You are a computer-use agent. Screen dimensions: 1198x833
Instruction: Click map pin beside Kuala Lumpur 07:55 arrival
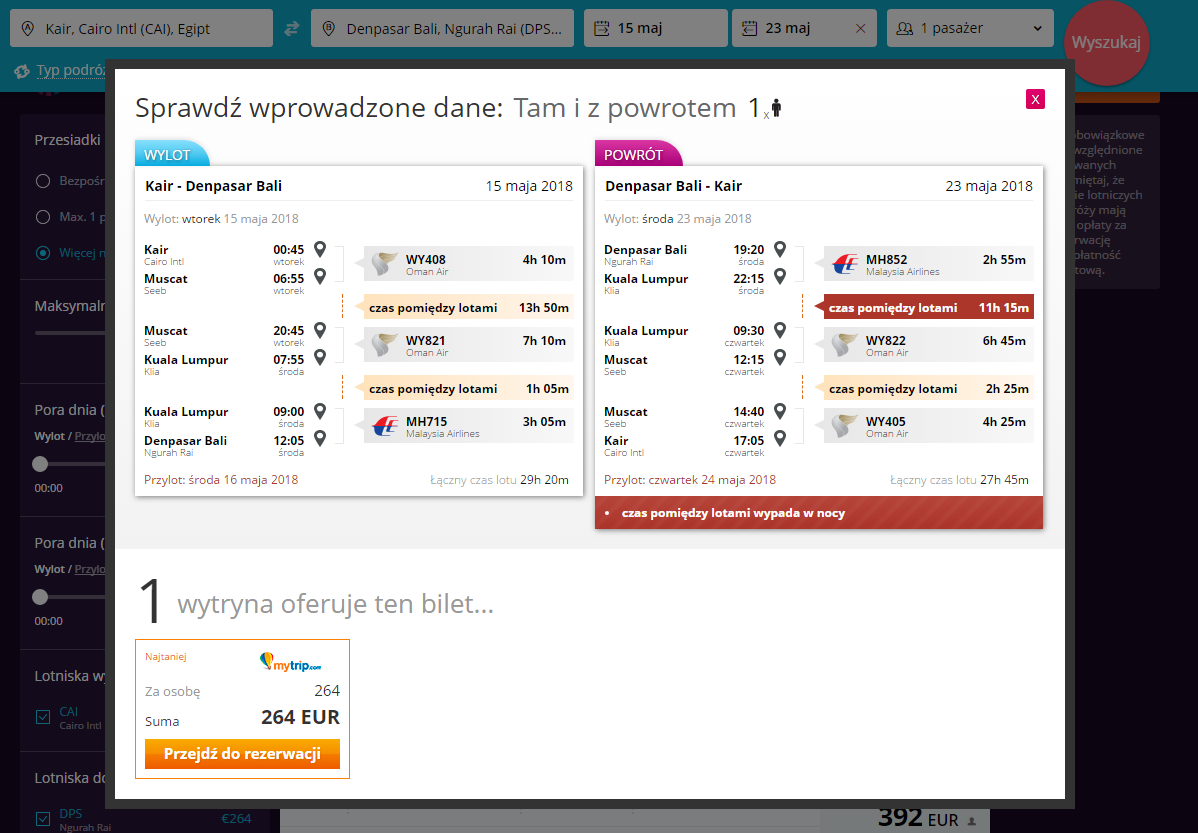tap(320, 357)
